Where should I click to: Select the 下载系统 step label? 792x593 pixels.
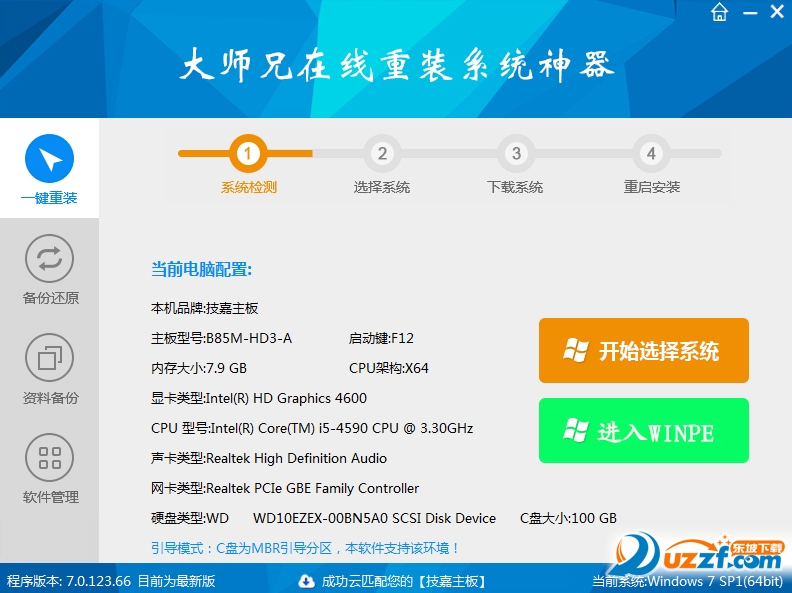point(515,187)
